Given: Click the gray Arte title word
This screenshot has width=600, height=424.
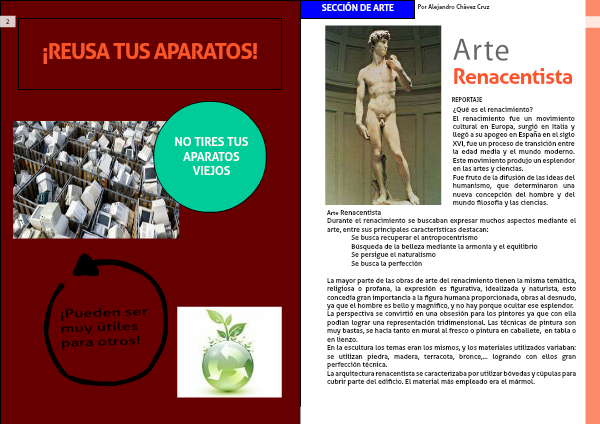Looking at the screenshot, I should coord(481,50).
